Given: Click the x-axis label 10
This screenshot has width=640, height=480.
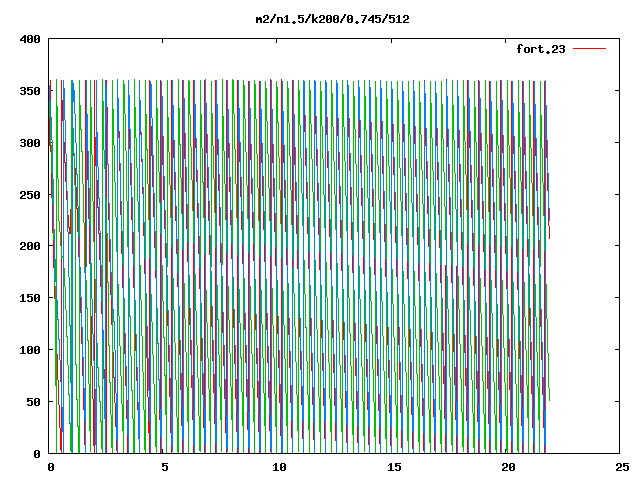Looking at the screenshot, I should [279, 467].
